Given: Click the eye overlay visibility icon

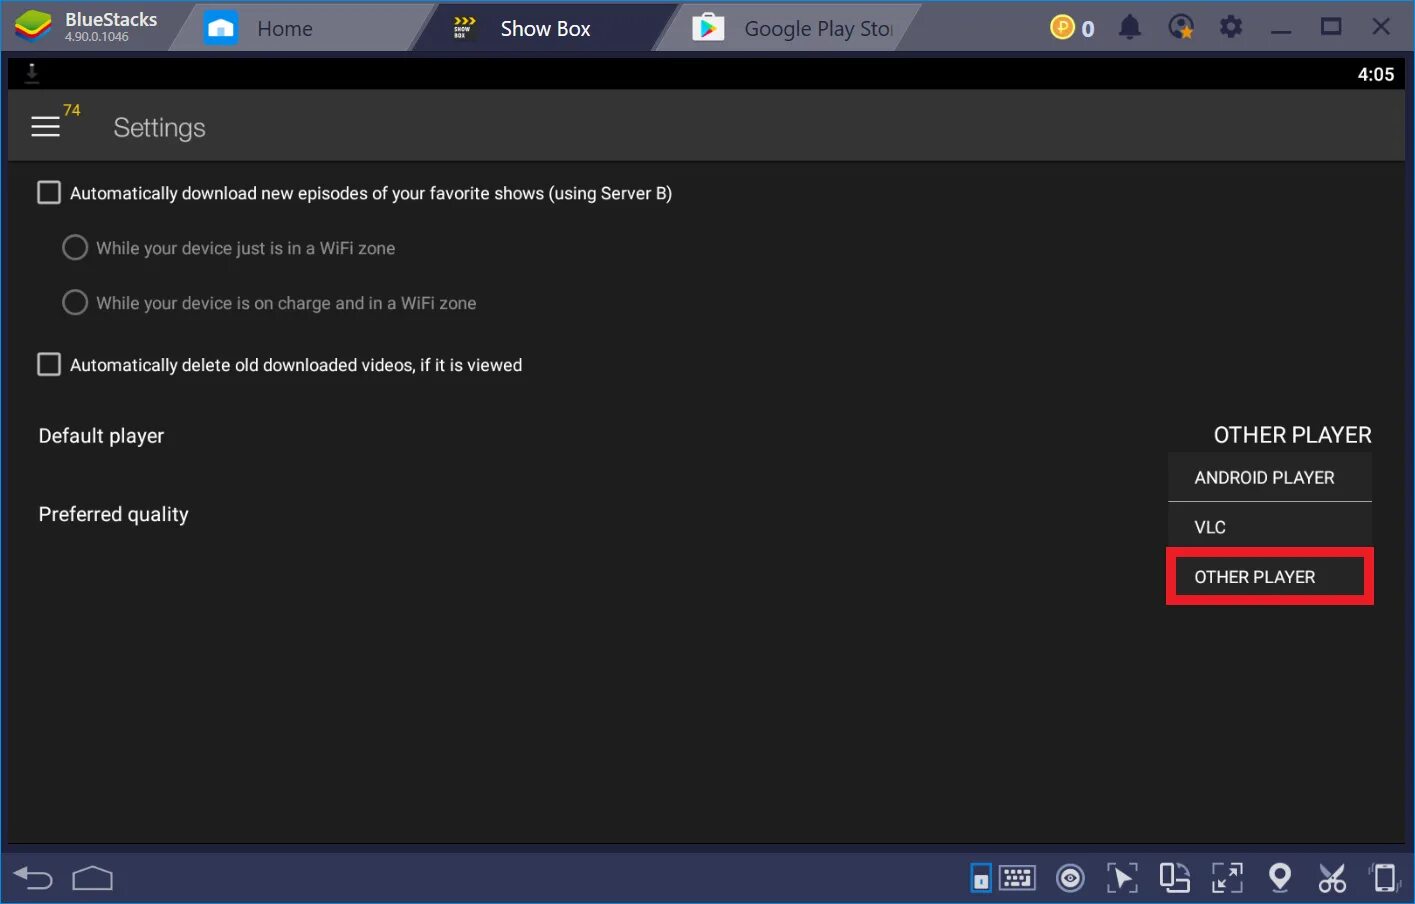Looking at the screenshot, I should [x=1070, y=878].
